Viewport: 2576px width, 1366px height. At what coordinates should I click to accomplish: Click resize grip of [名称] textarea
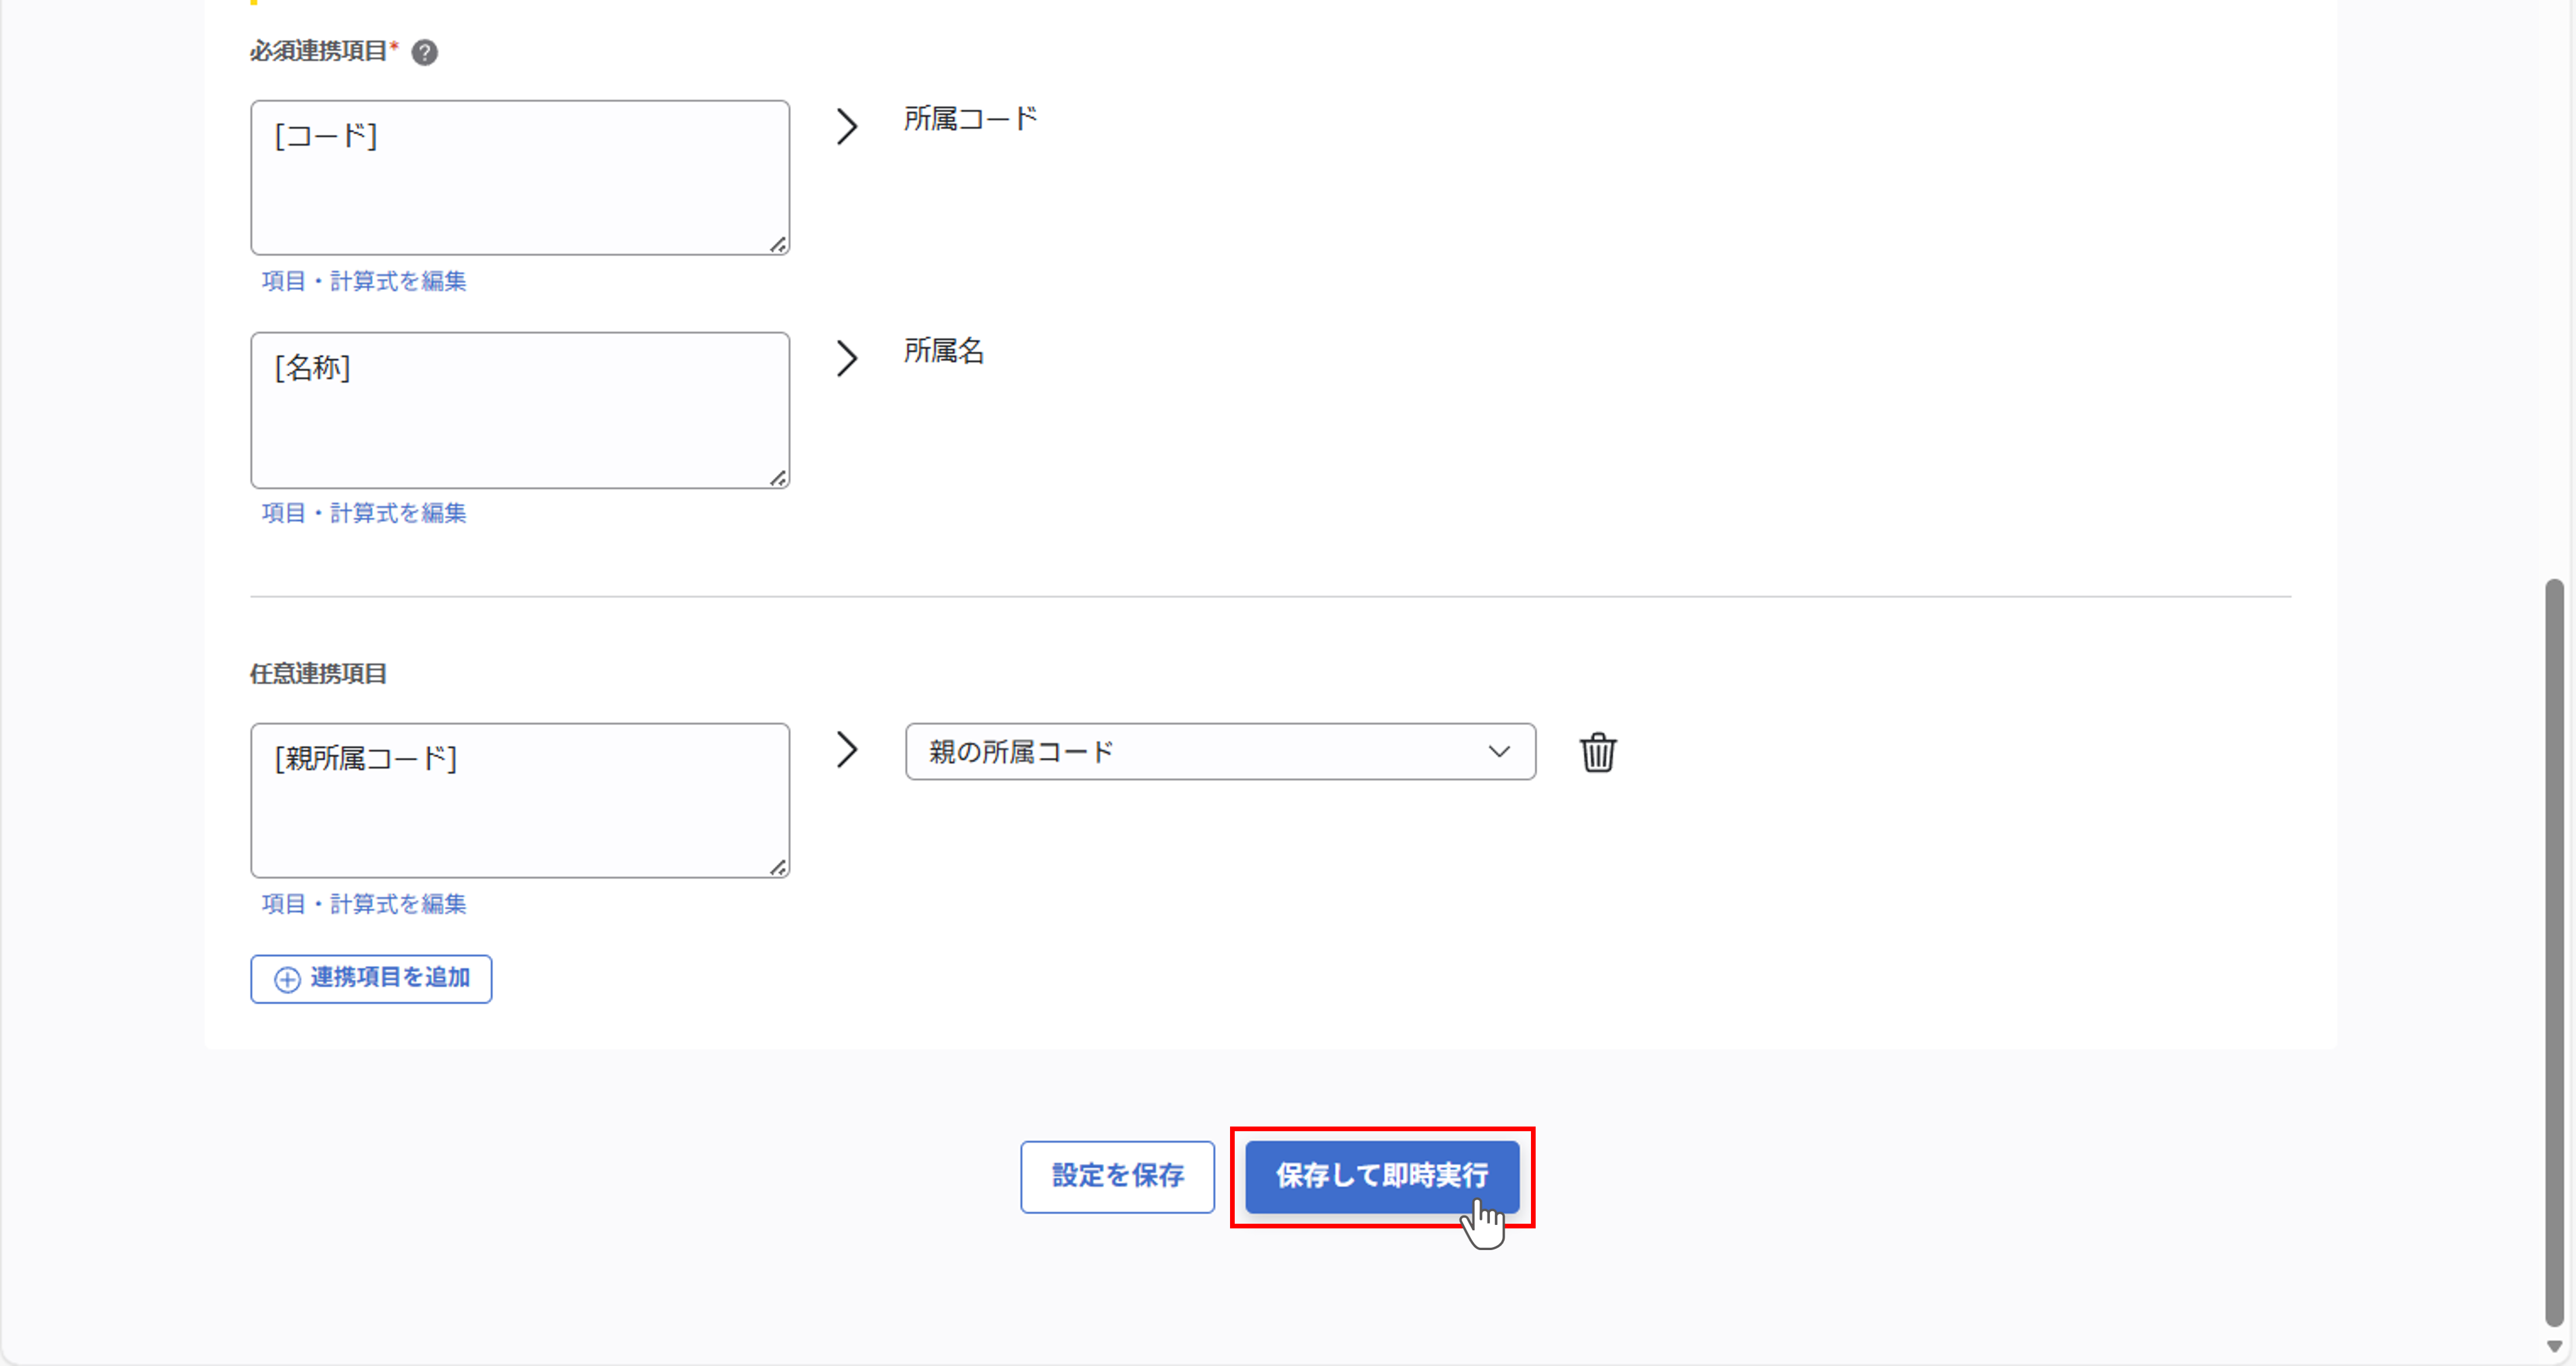[778, 478]
